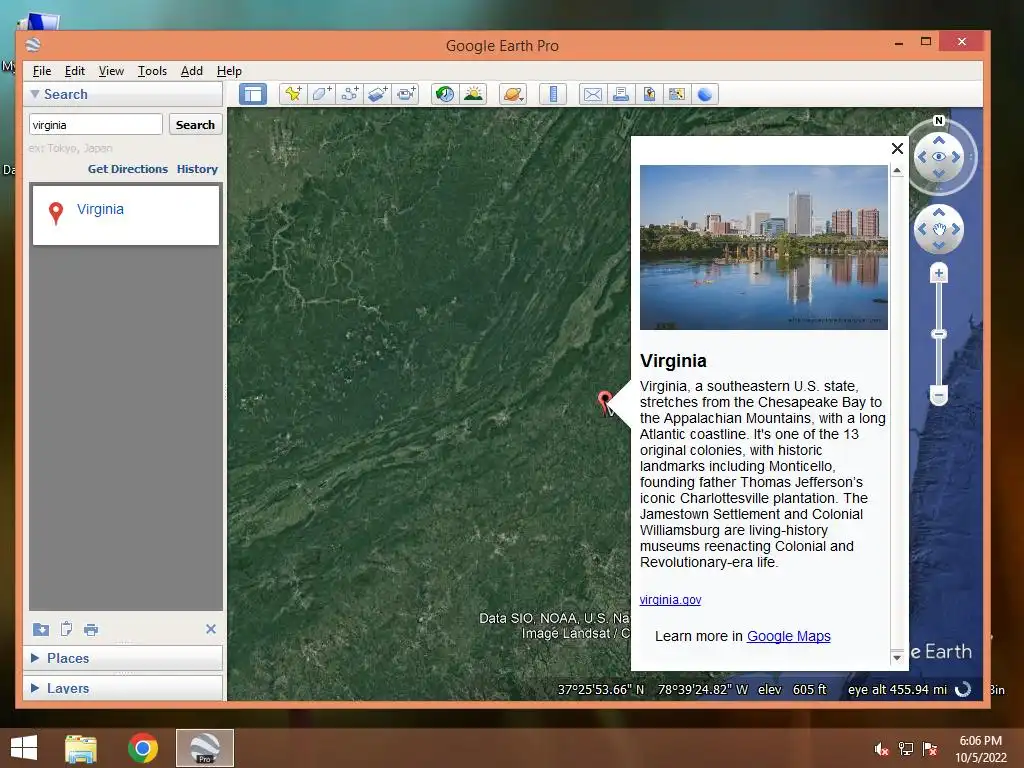Open the Google Maps link in balloon
The height and width of the screenshot is (768, 1024).
[x=788, y=636]
